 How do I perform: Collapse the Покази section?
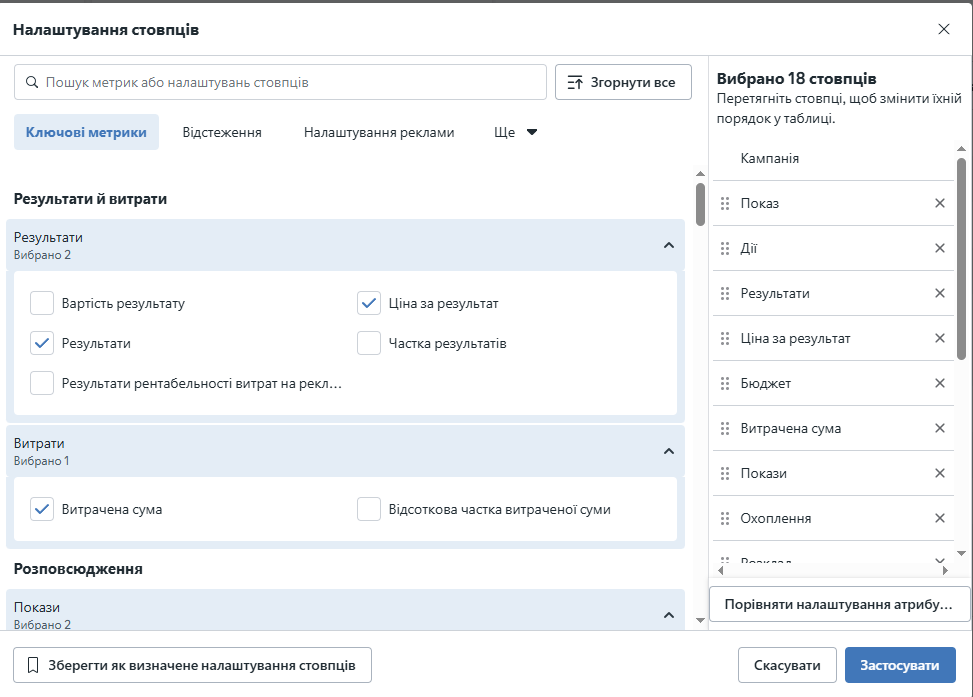tap(669, 615)
